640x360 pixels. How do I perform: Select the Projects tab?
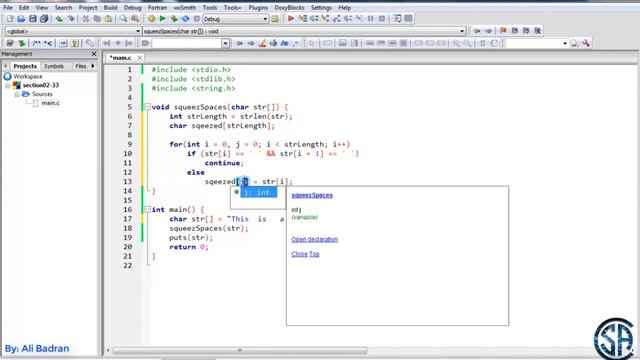pyautogui.click(x=25, y=66)
